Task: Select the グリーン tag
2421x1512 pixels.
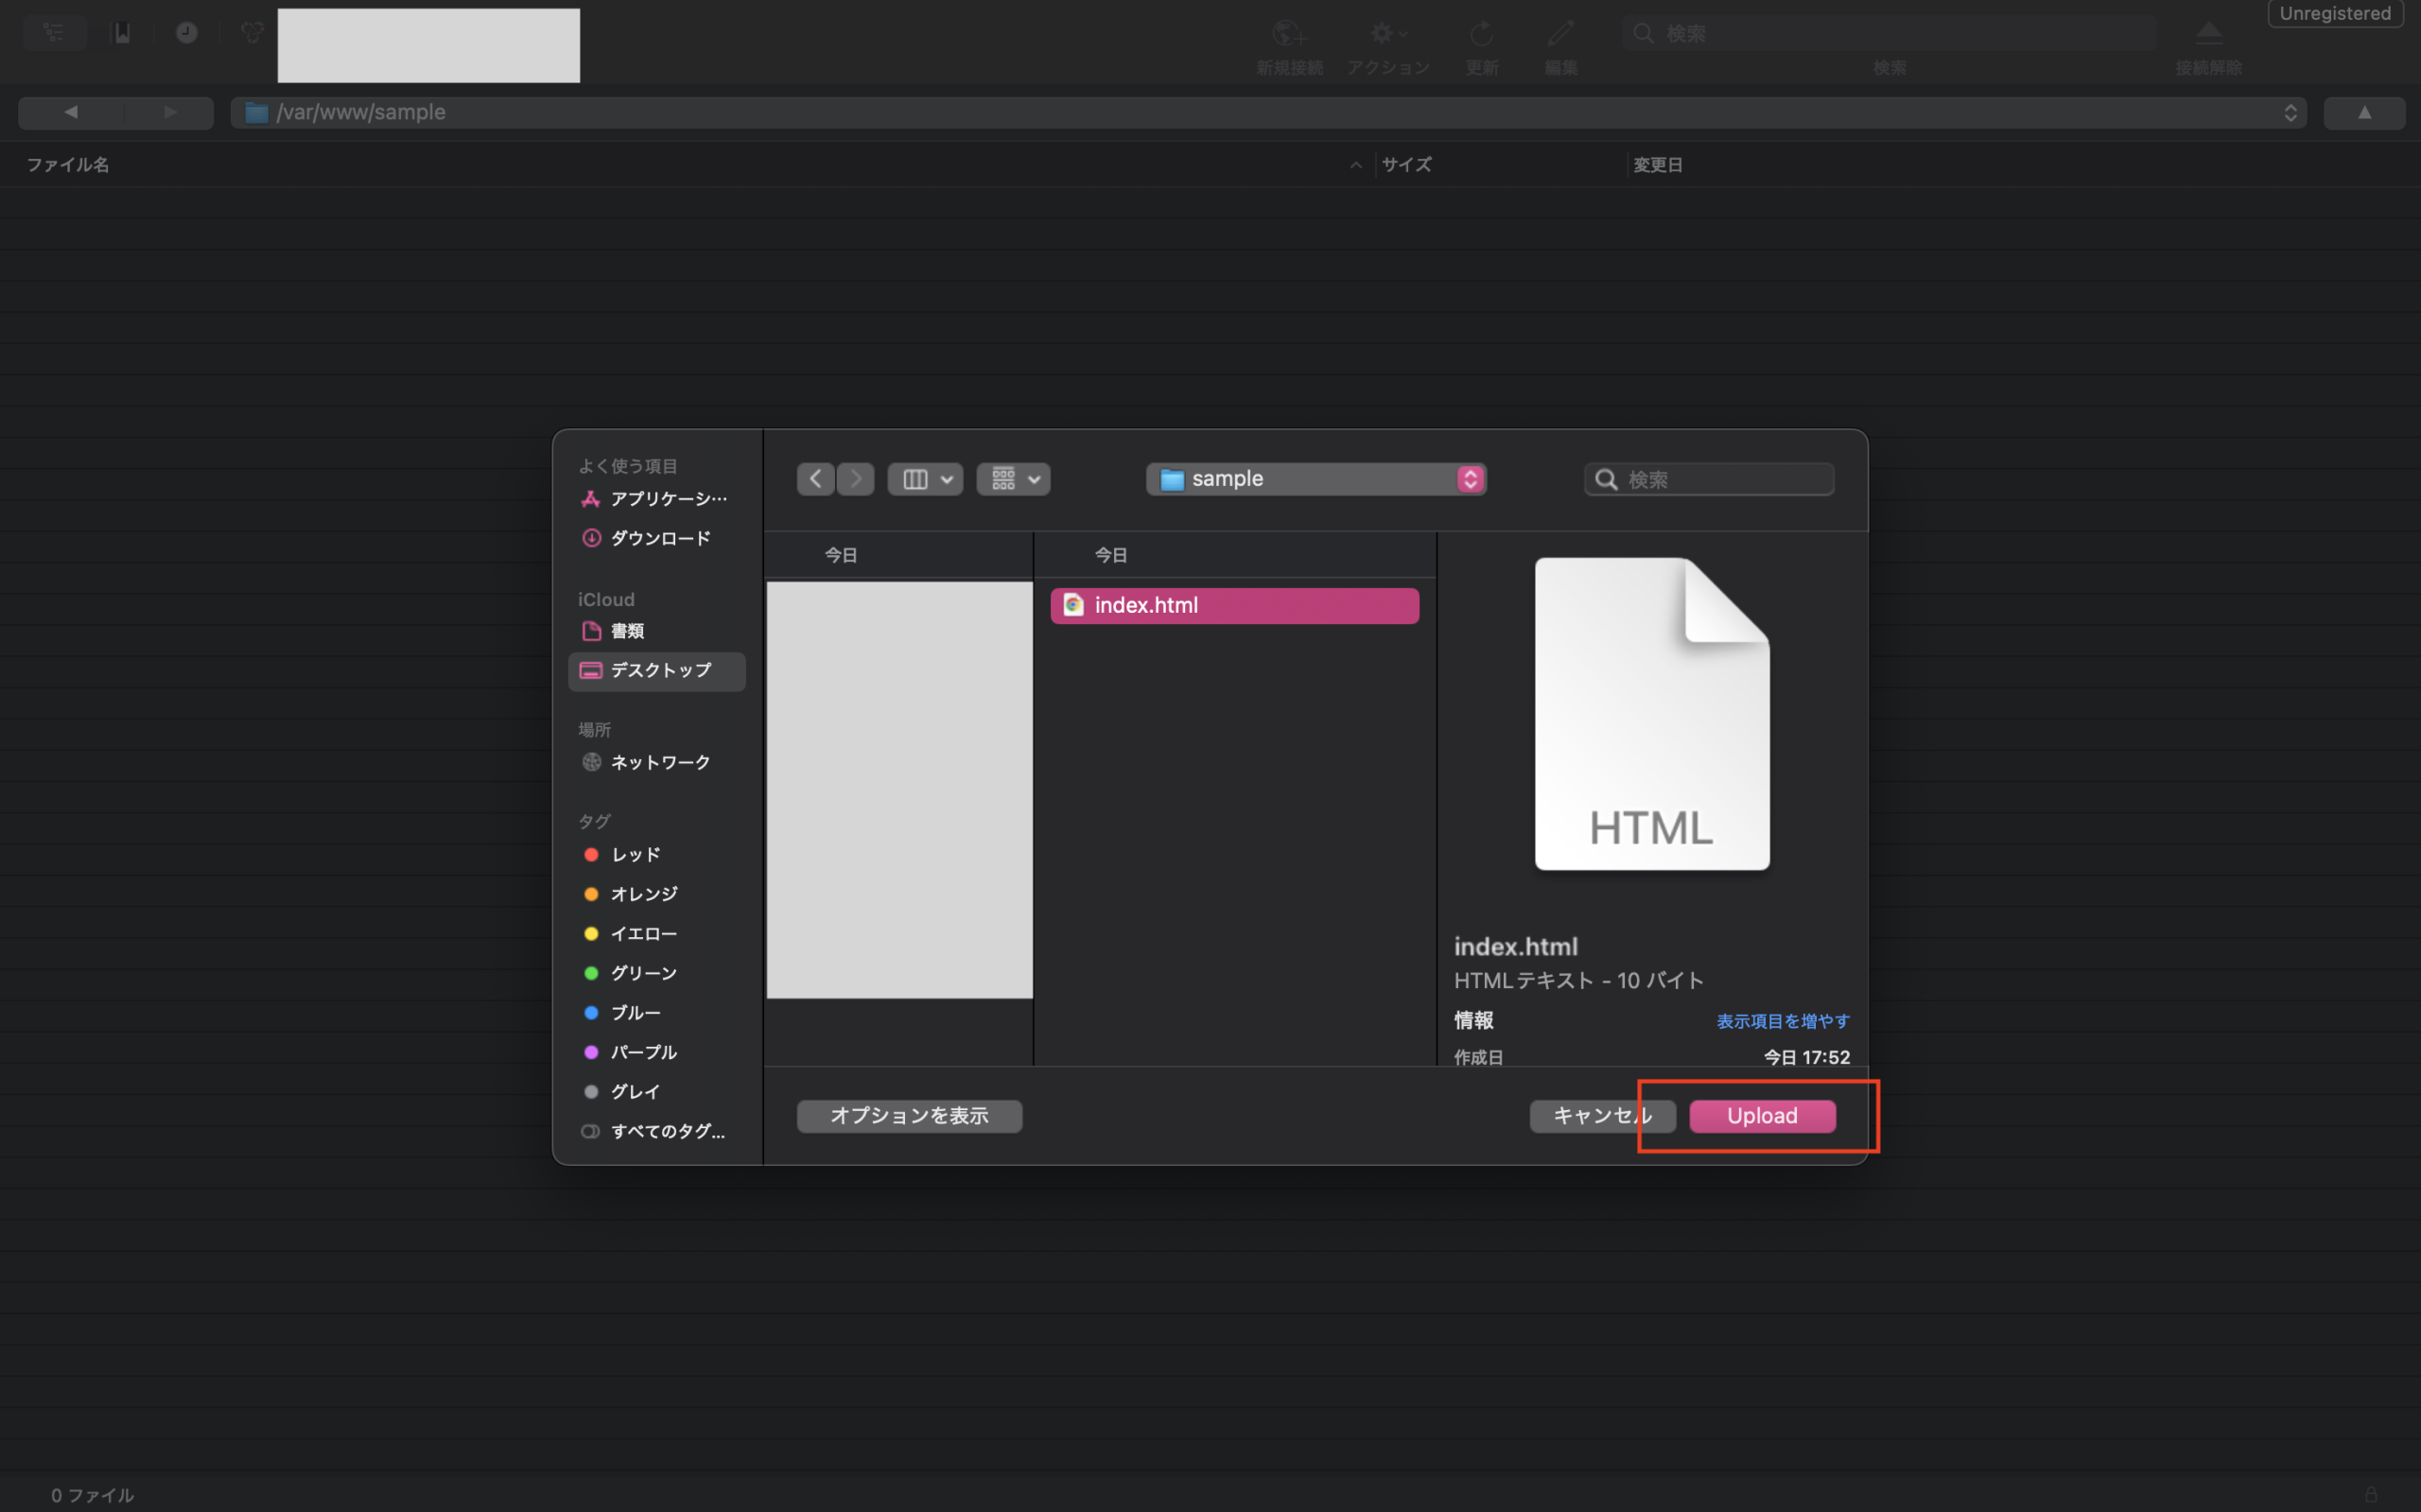Action: [656, 973]
